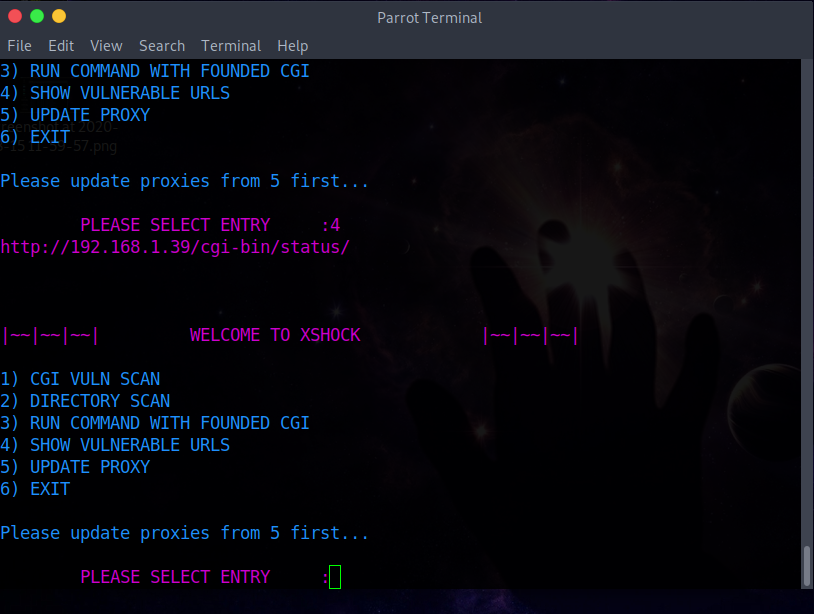
Task: Click the lower '6) EXIT' line
Action: tap(35, 489)
